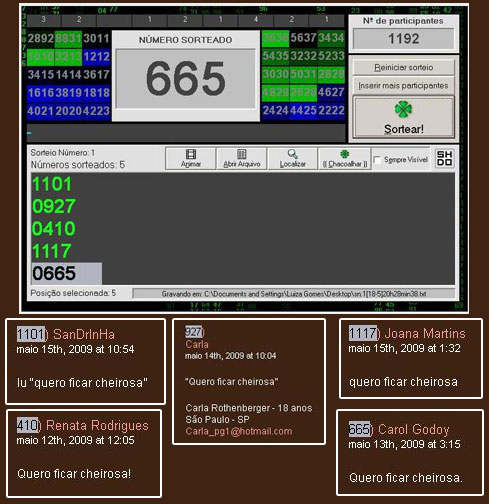Click the highlighted comment number 1117
489x504 pixels.
(x=362, y=333)
